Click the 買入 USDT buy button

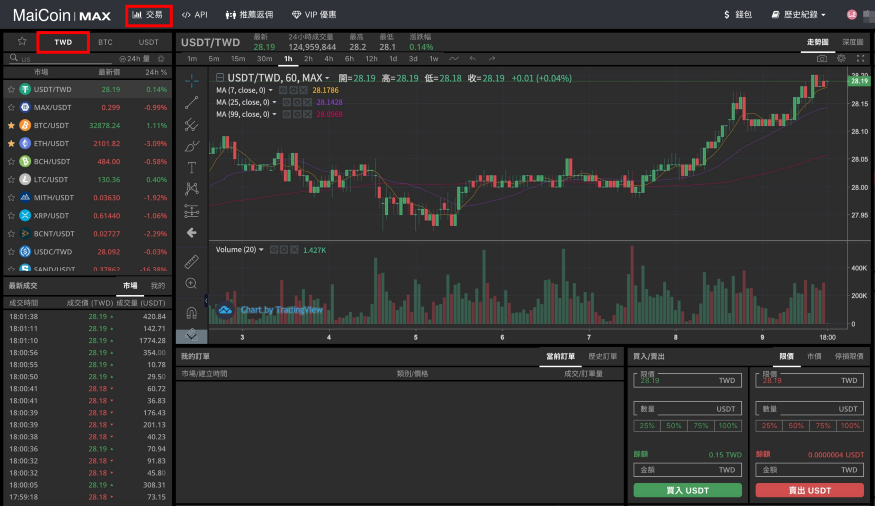688,490
